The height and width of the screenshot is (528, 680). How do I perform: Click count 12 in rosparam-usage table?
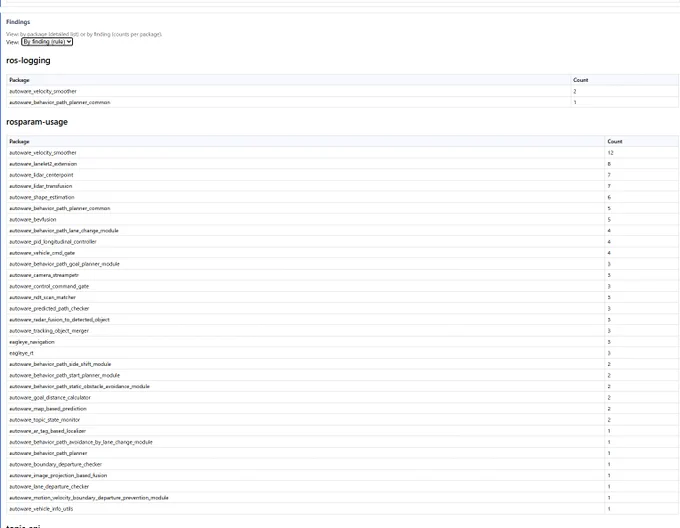pyautogui.click(x=610, y=153)
